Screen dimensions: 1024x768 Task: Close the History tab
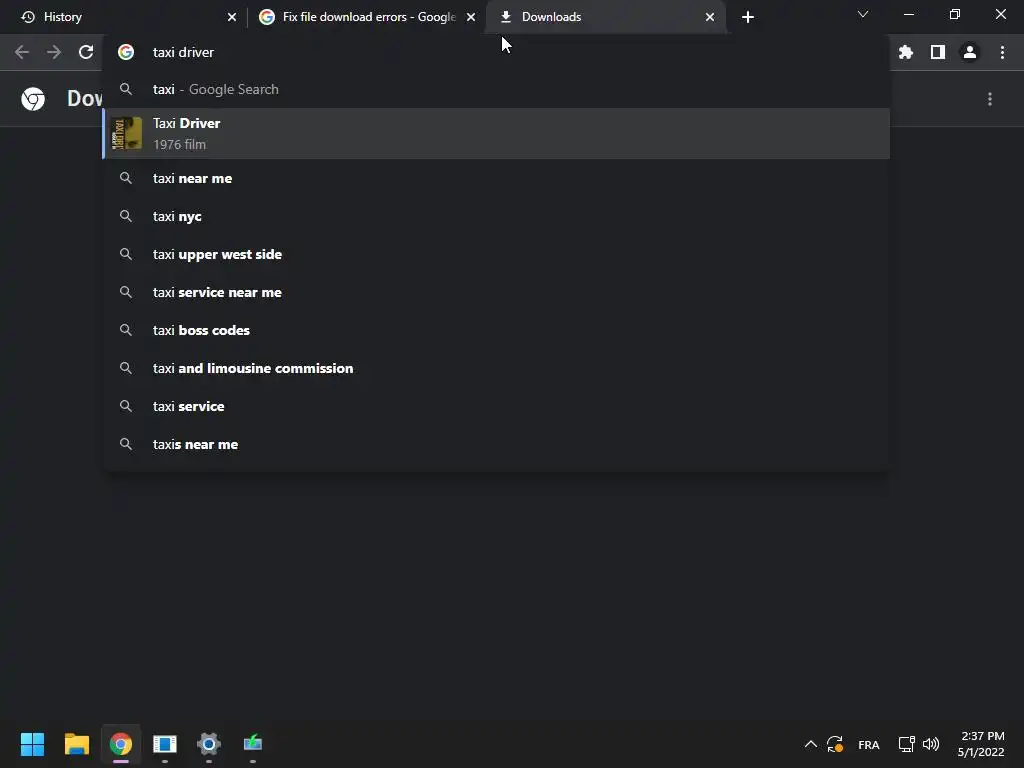point(232,17)
